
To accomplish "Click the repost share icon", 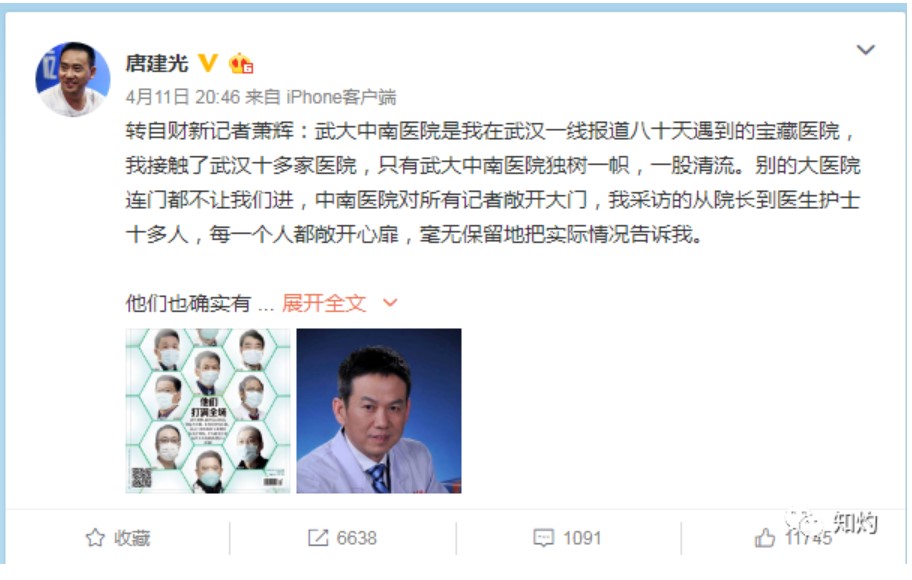I will pos(318,538).
